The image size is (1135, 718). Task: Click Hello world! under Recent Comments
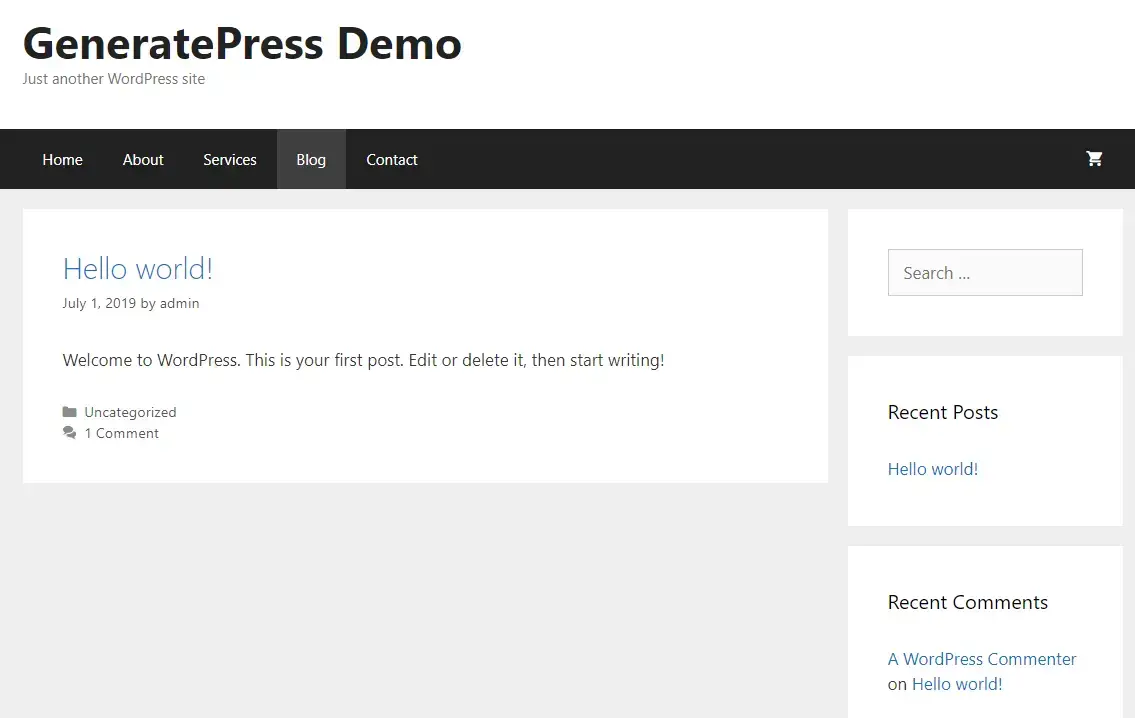click(x=957, y=684)
